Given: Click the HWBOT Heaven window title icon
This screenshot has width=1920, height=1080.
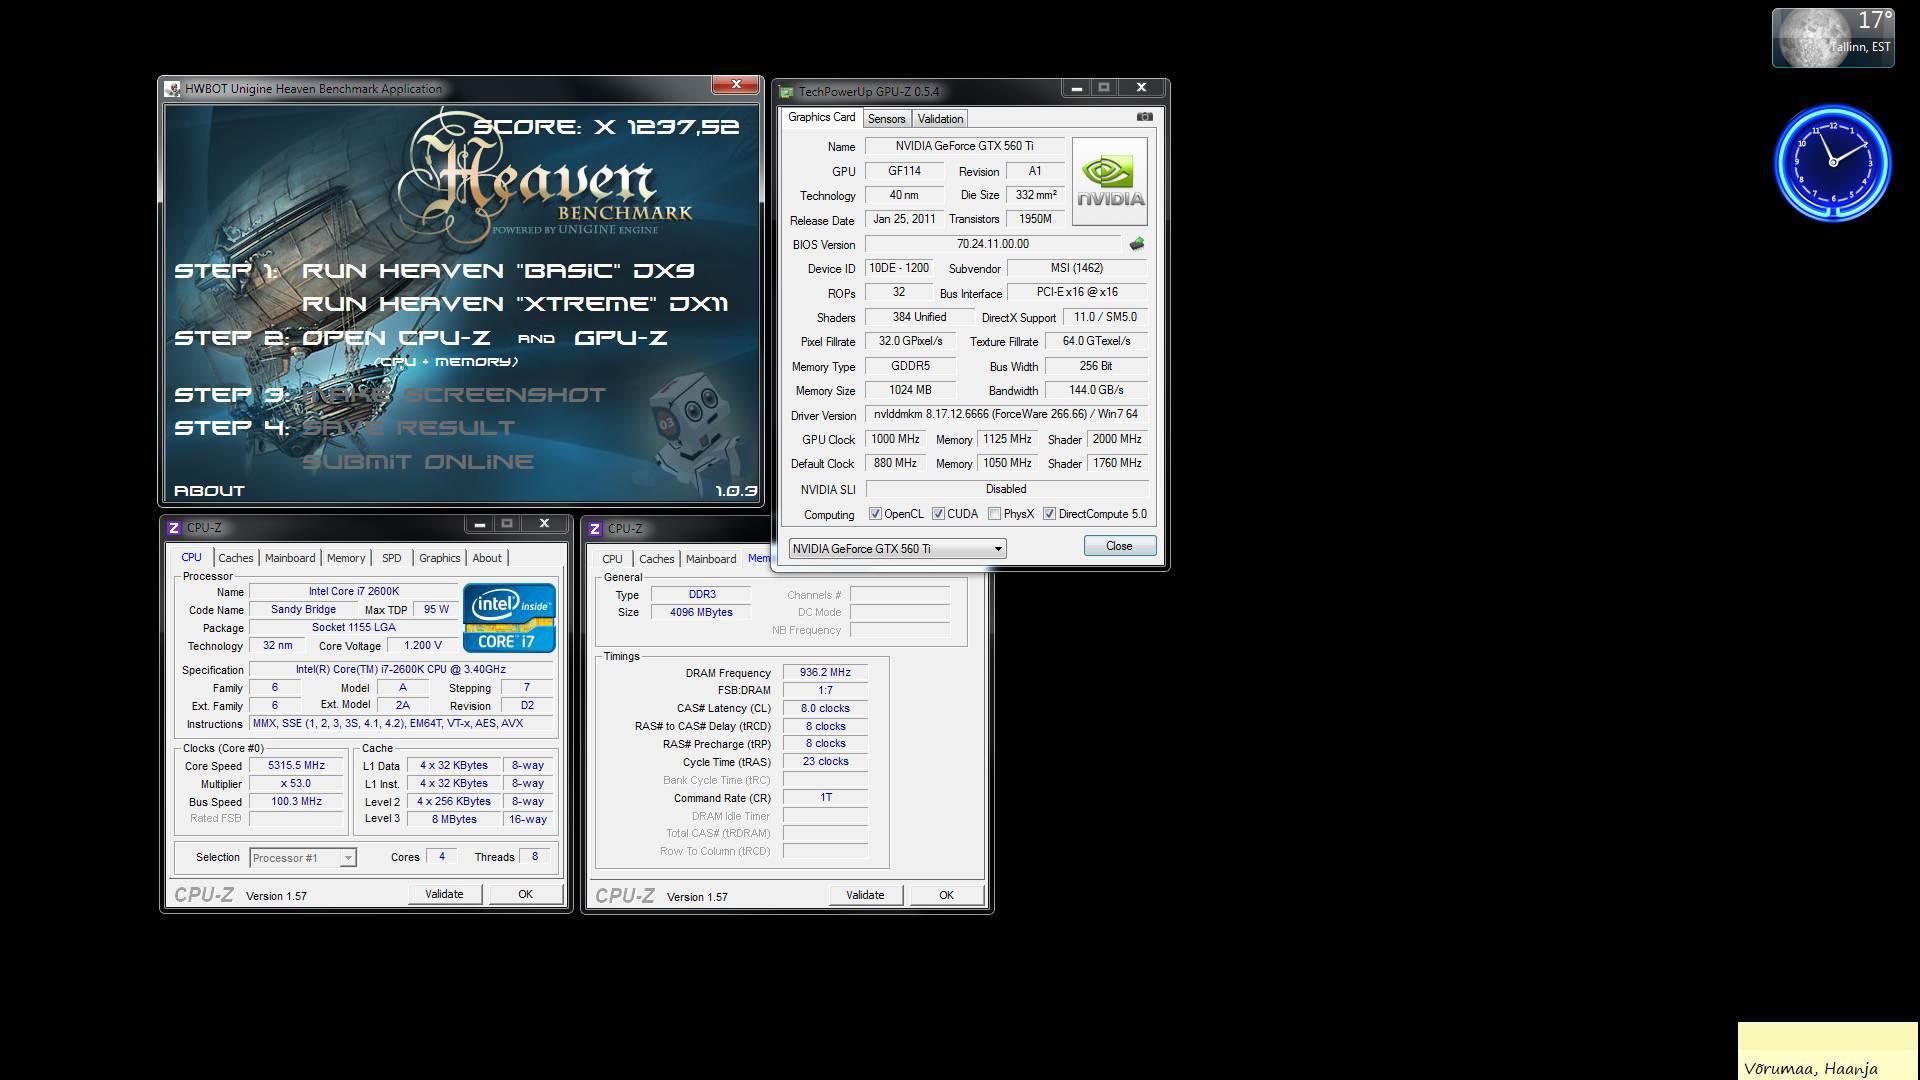Looking at the screenshot, I should 173,89.
